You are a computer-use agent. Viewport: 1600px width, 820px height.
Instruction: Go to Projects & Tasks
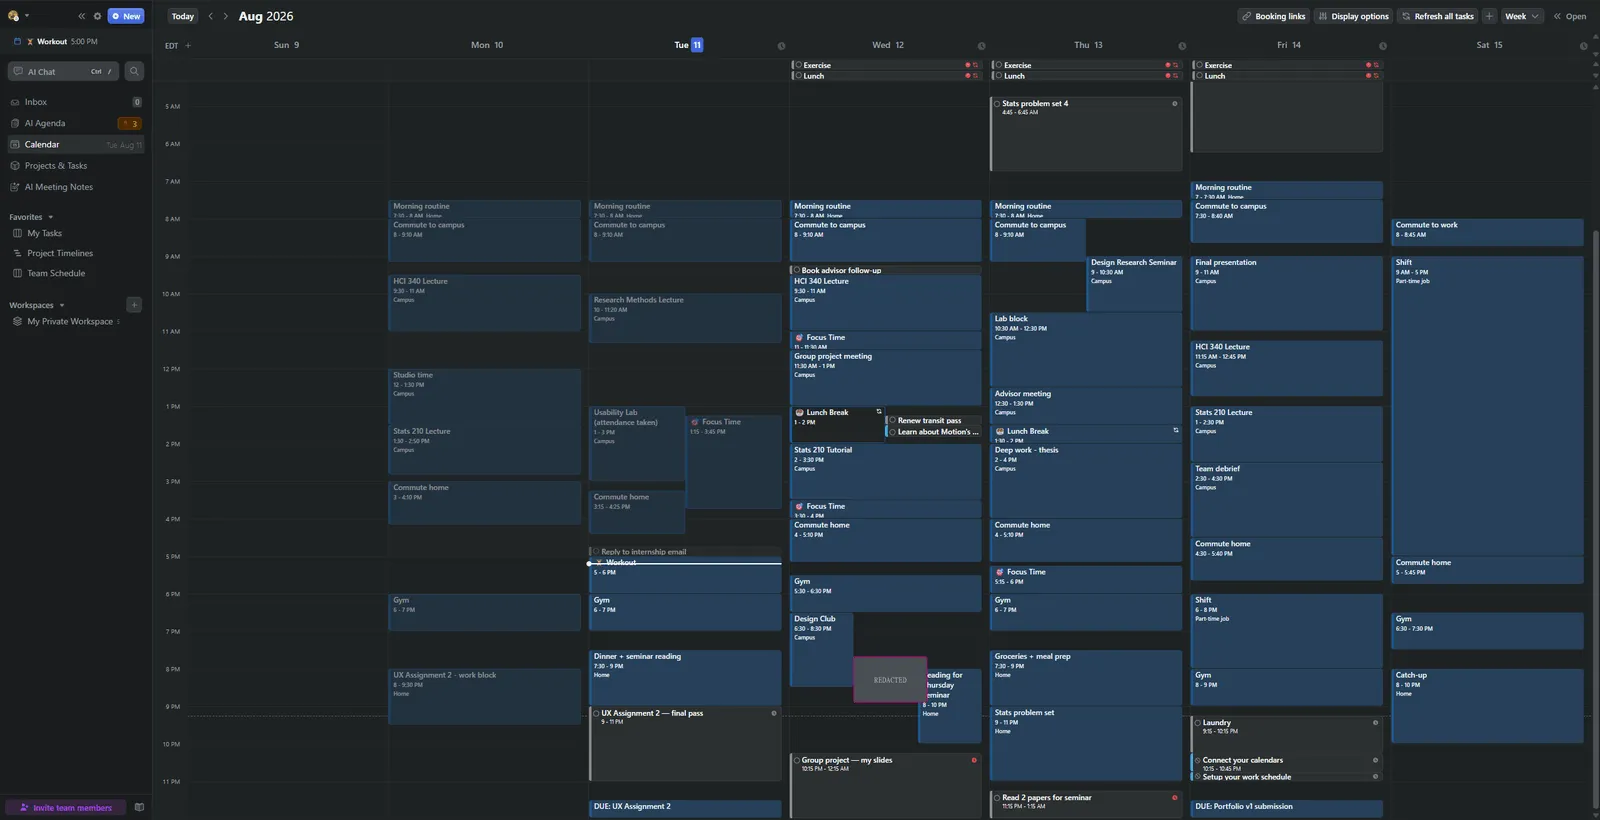pos(75,166)
